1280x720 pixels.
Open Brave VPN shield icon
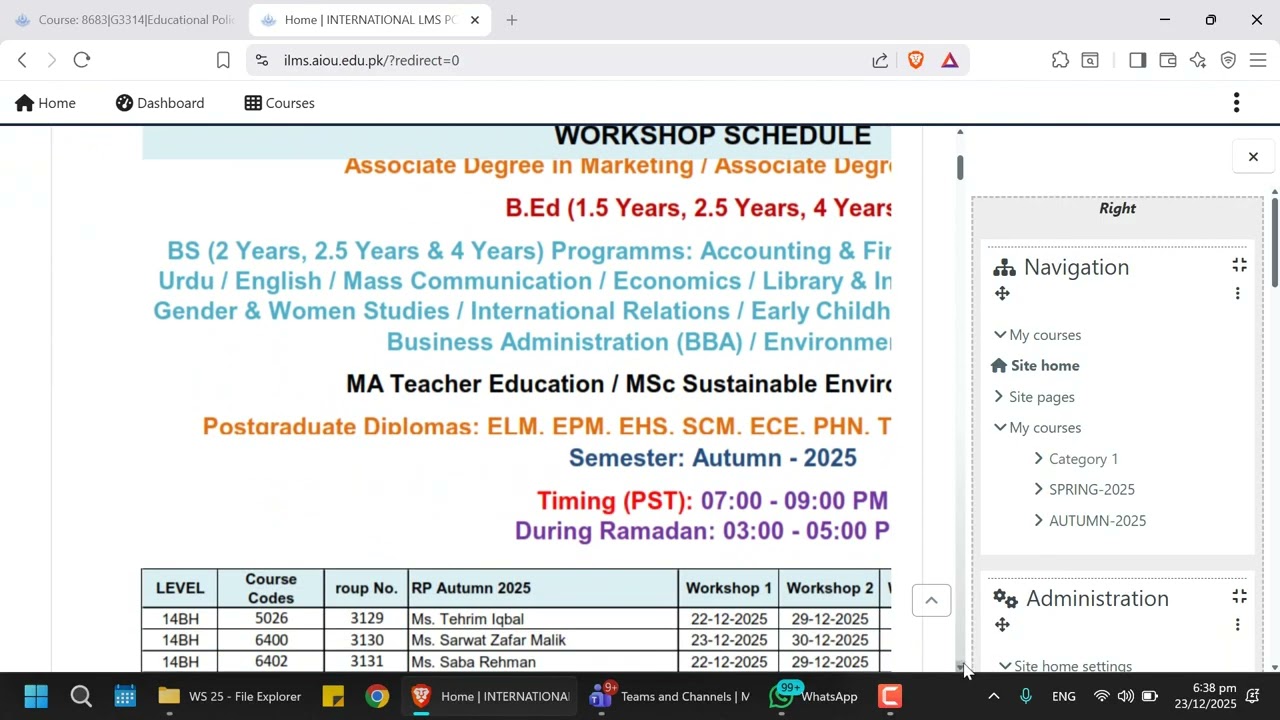coord(1228,60)
